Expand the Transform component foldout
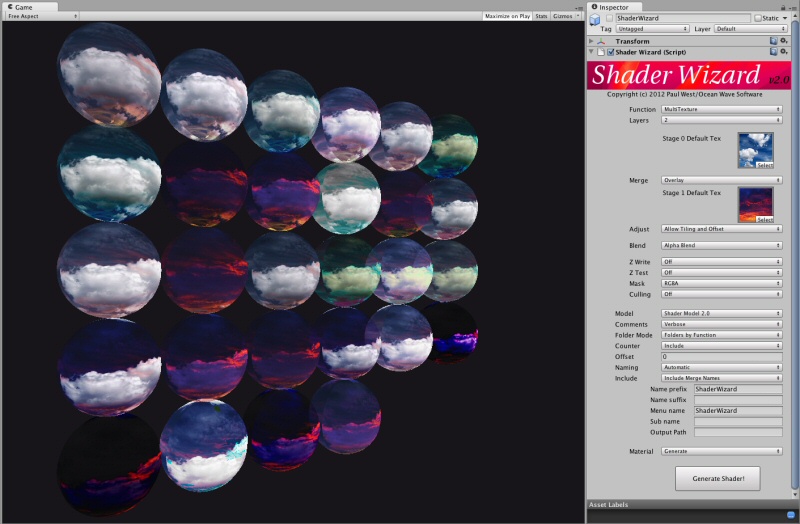 pyautogui.click(x=591, y=41)
